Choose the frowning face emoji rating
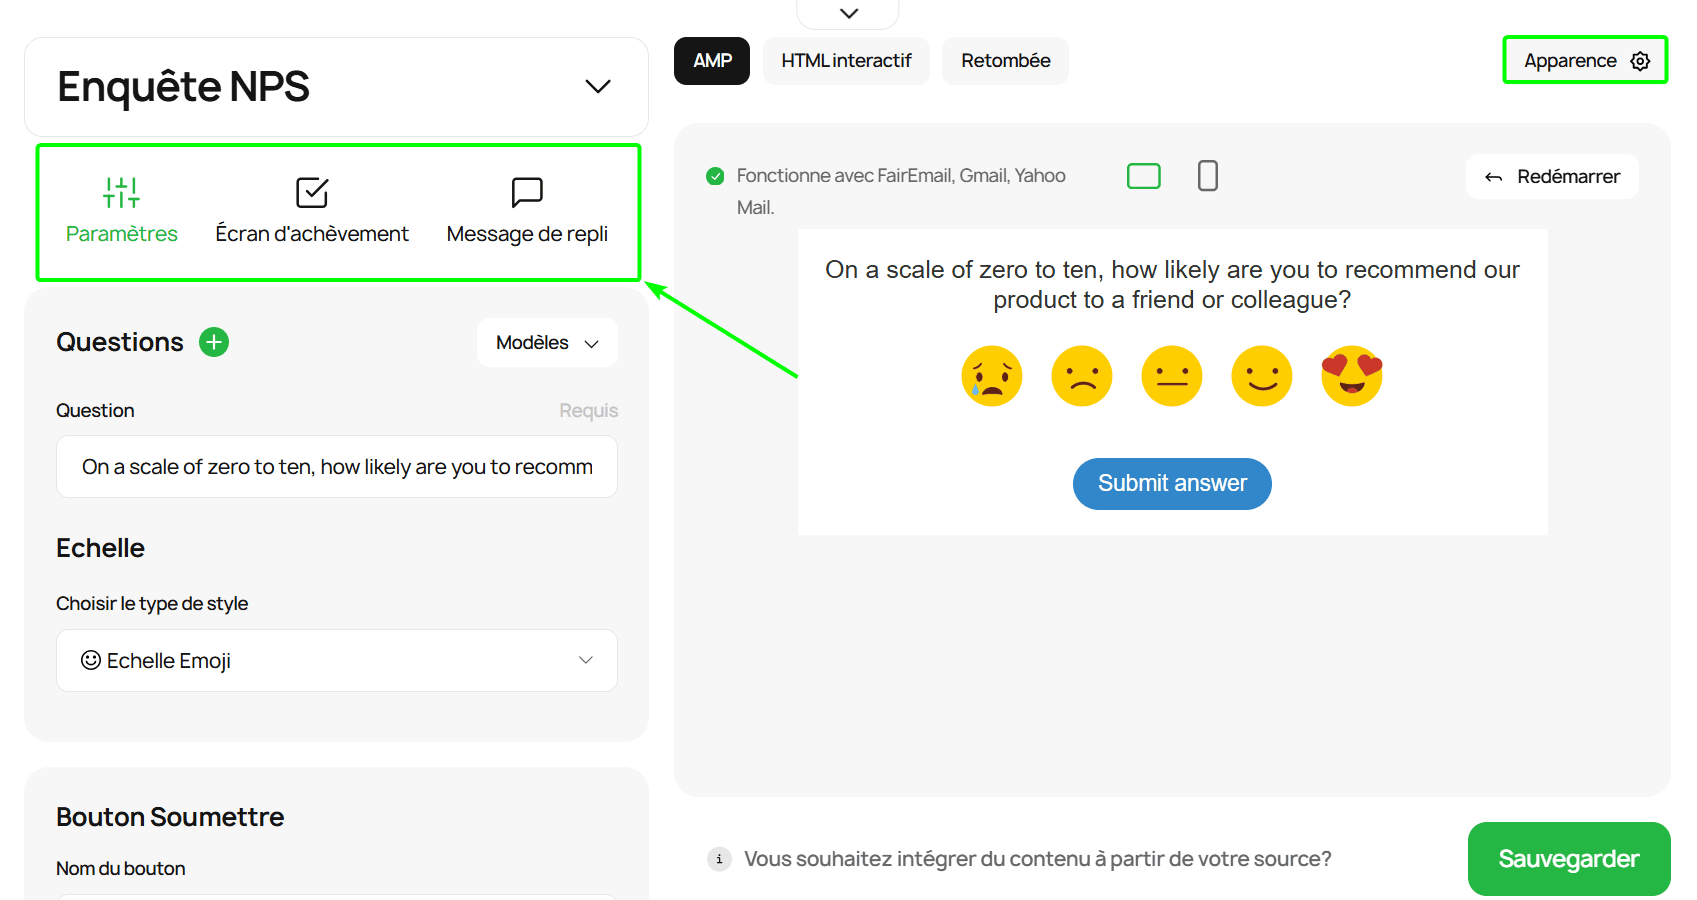Screen dimensions: 1697x900 click(1081, 376)
